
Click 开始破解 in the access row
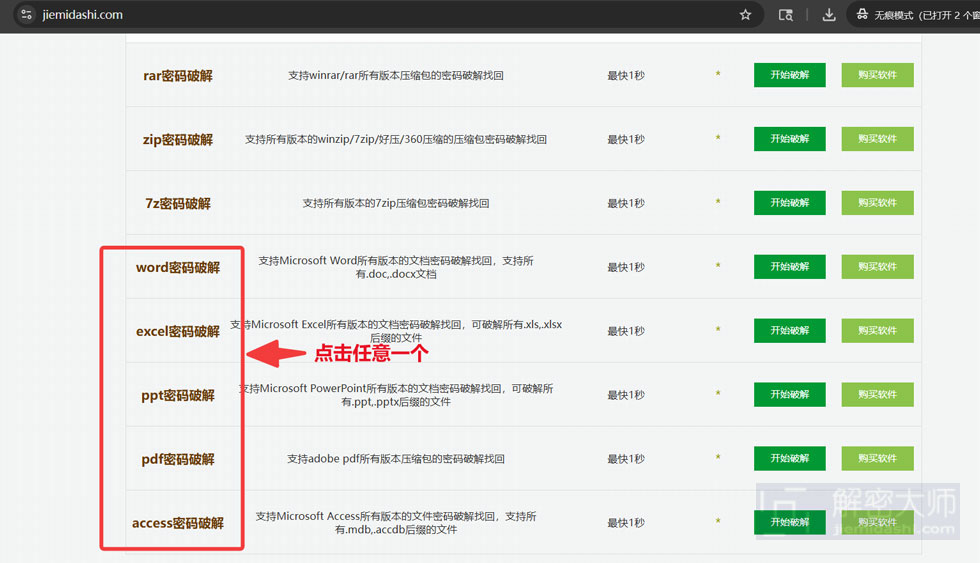tap(789, 522)
